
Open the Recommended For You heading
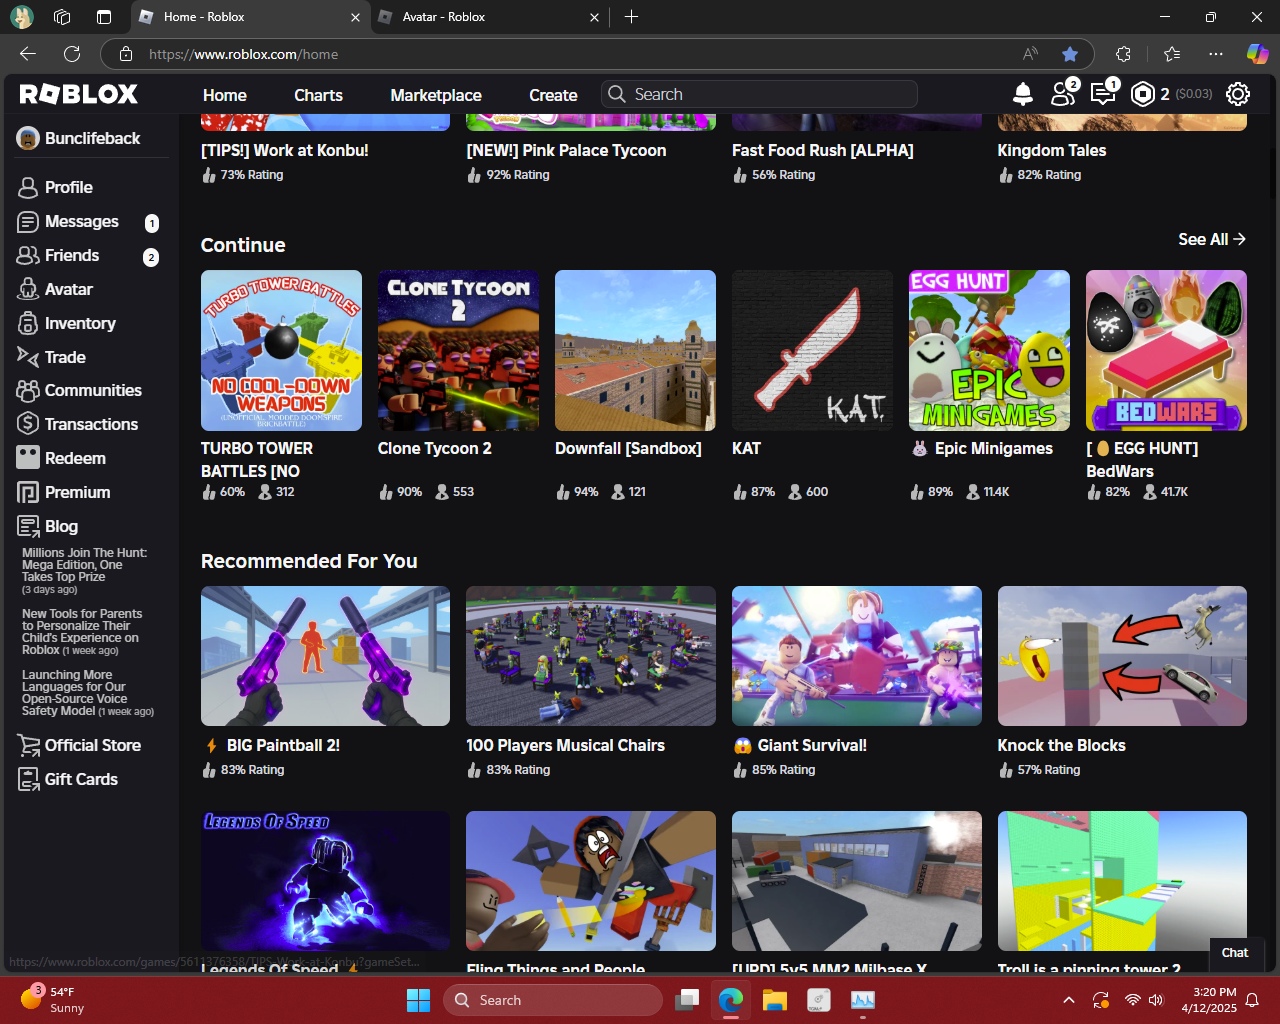tap(309, 561)
